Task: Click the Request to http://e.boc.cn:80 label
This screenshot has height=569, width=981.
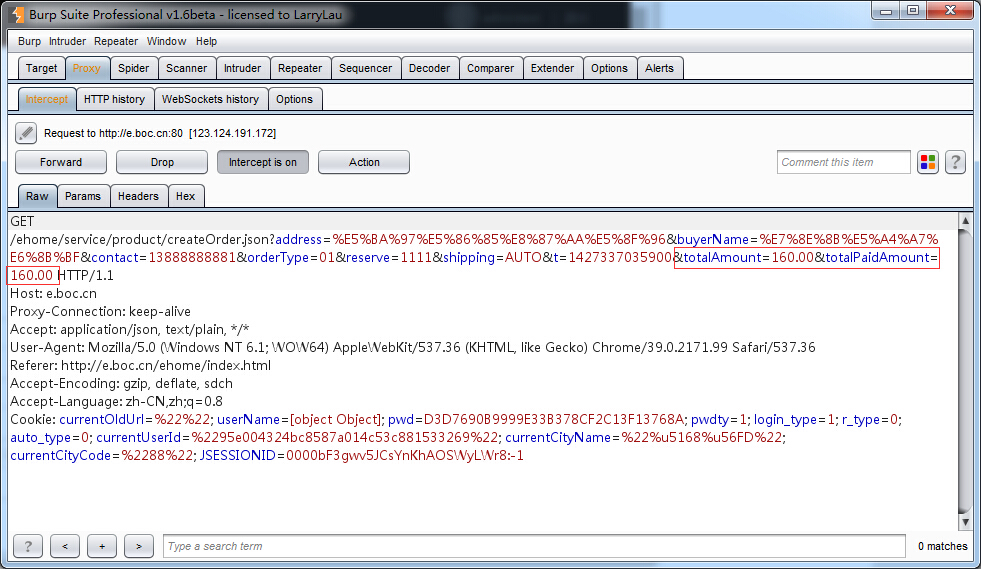Action: coord(160,133)
